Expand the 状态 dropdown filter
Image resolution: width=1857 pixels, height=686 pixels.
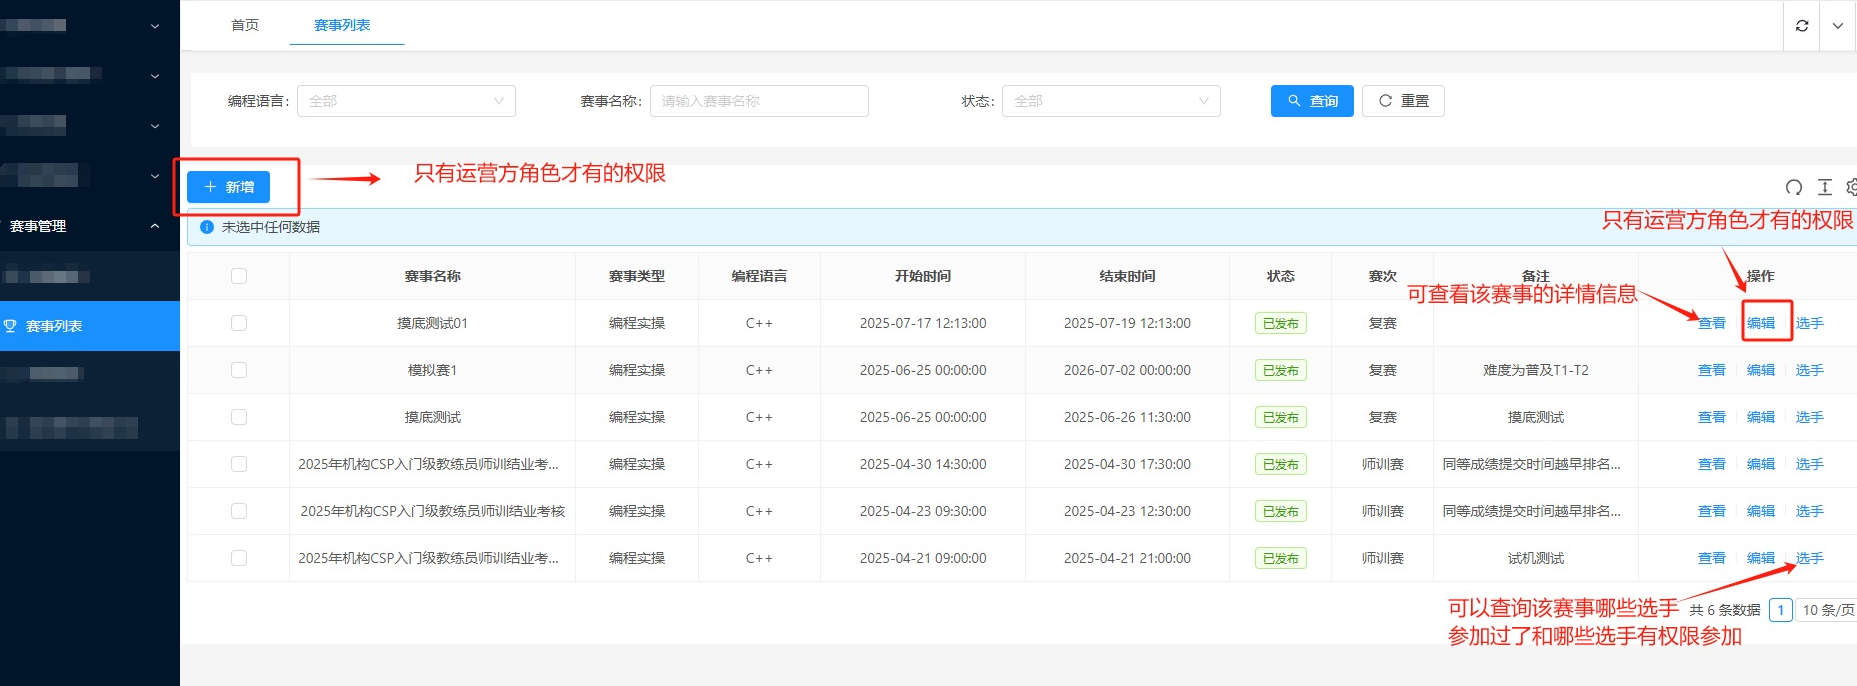coord(1110,101)
